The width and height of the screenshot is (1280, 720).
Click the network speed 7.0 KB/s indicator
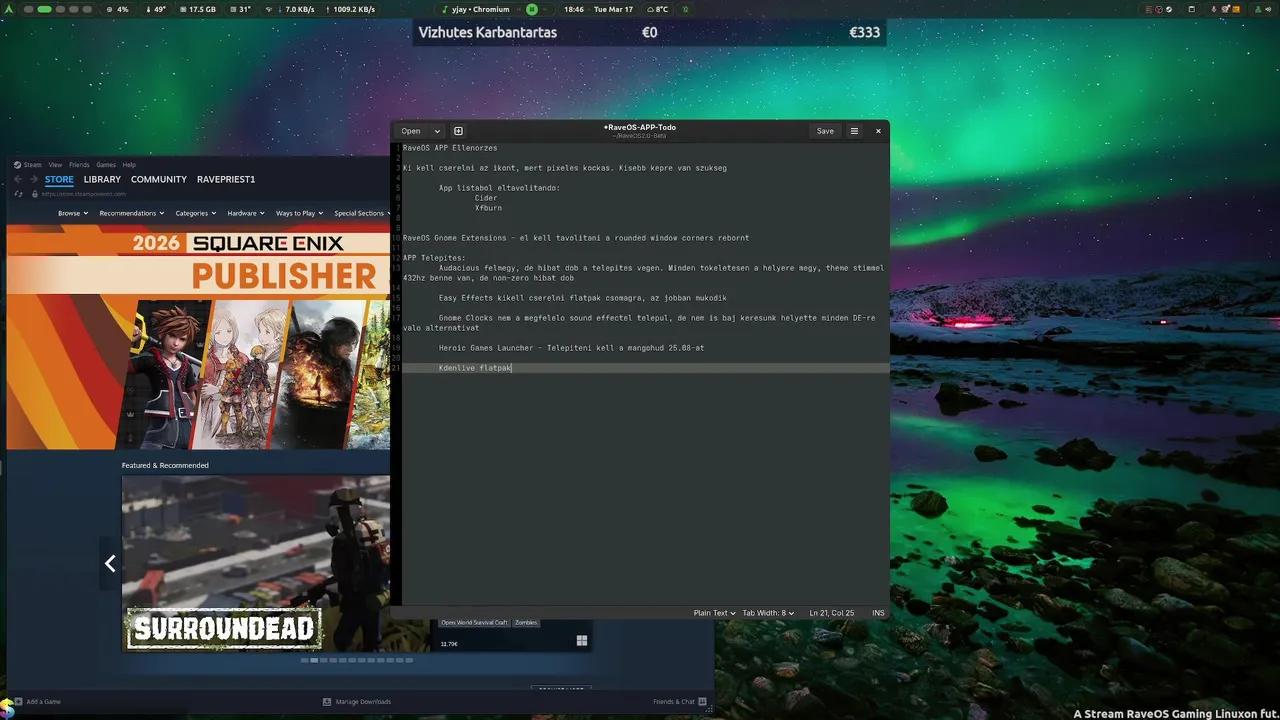(x=290, y=9)
